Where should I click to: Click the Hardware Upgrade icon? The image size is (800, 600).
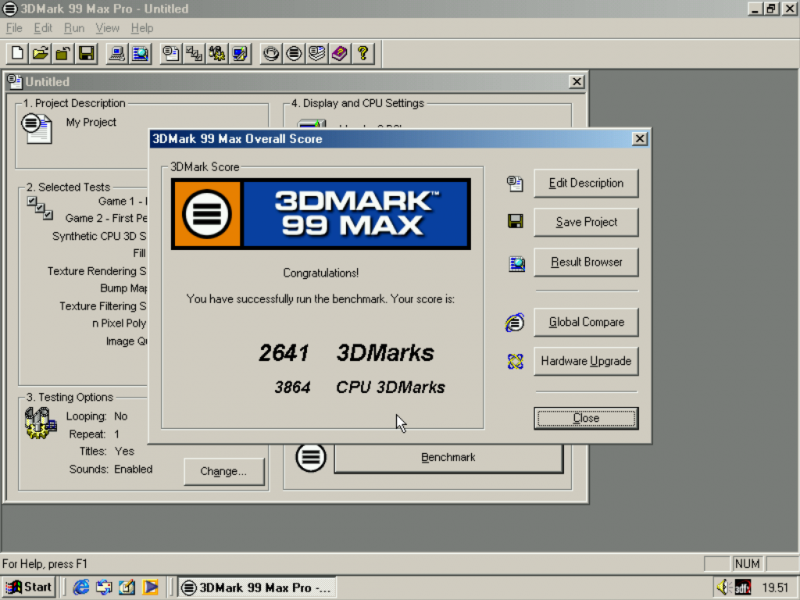(x=515, y=361)
